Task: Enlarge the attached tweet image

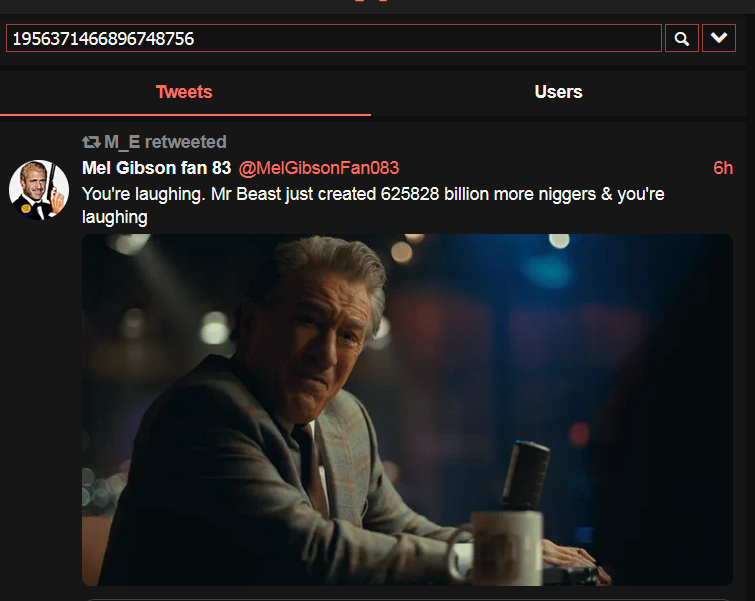Action: click(407, 410)
